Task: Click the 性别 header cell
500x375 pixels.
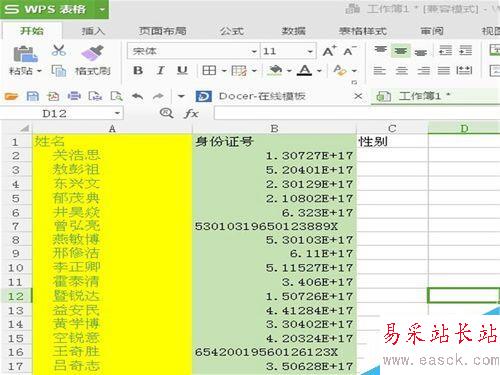Action: coord(392,142)
